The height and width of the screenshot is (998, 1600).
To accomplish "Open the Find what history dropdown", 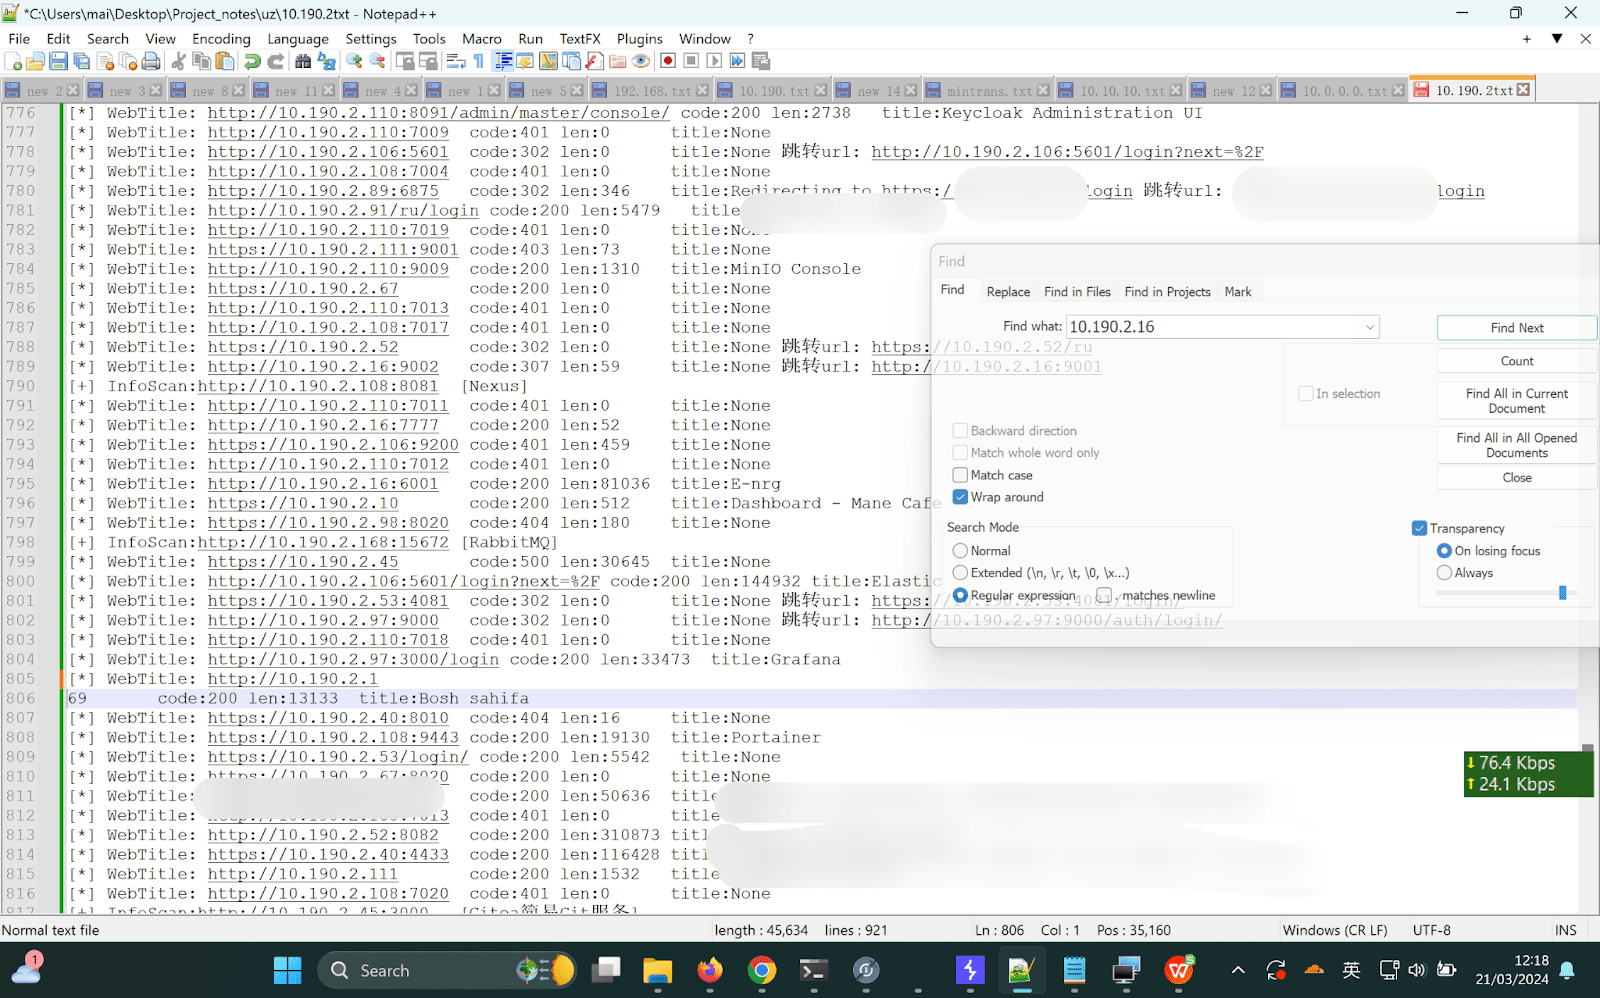I will [x=1368, y=326].
